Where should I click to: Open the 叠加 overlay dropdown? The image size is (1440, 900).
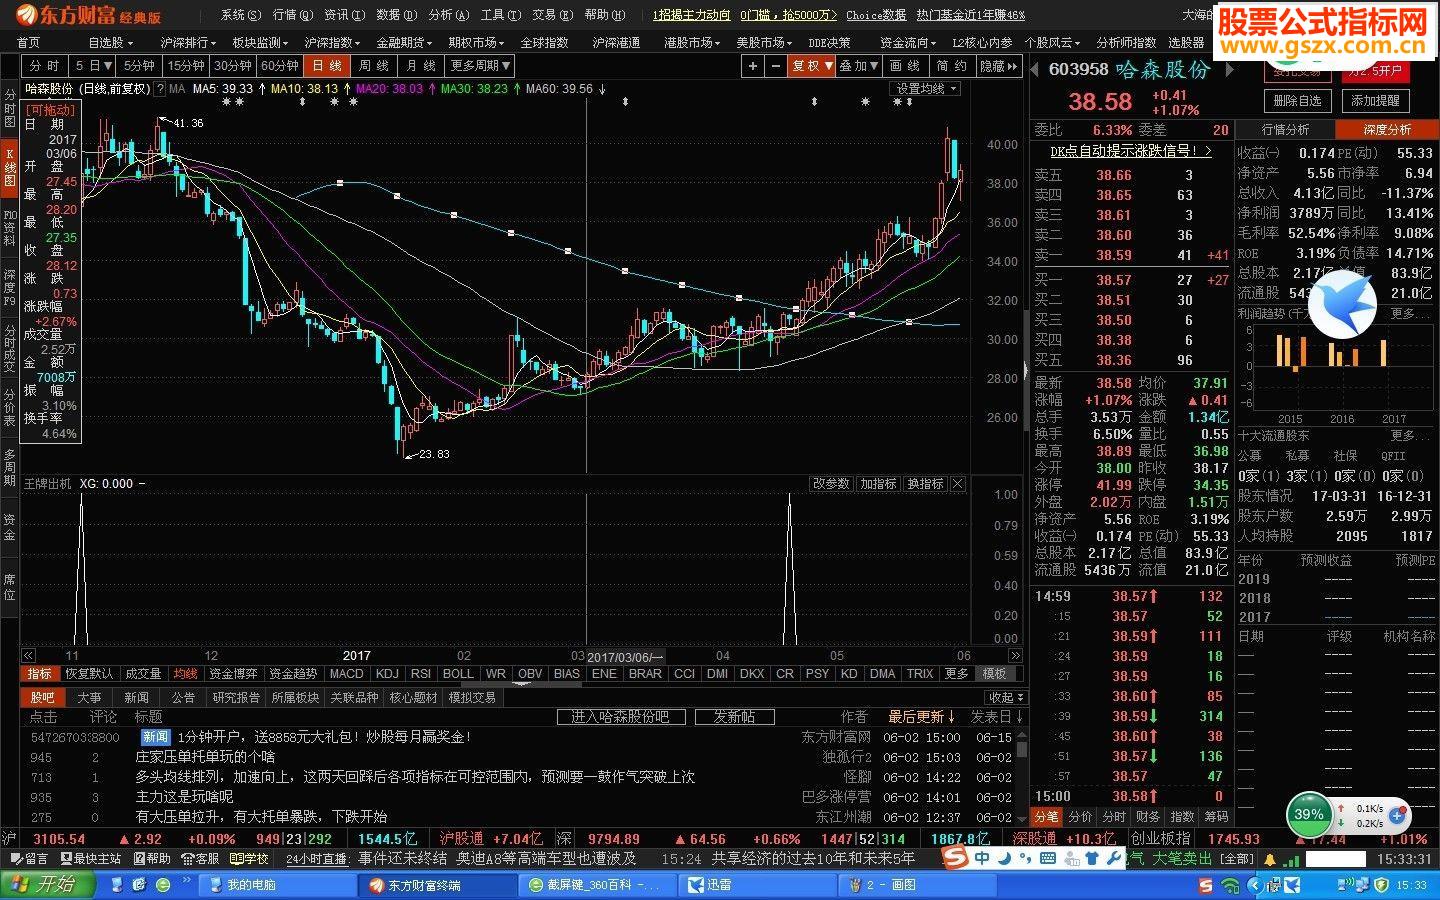point(859,66)
